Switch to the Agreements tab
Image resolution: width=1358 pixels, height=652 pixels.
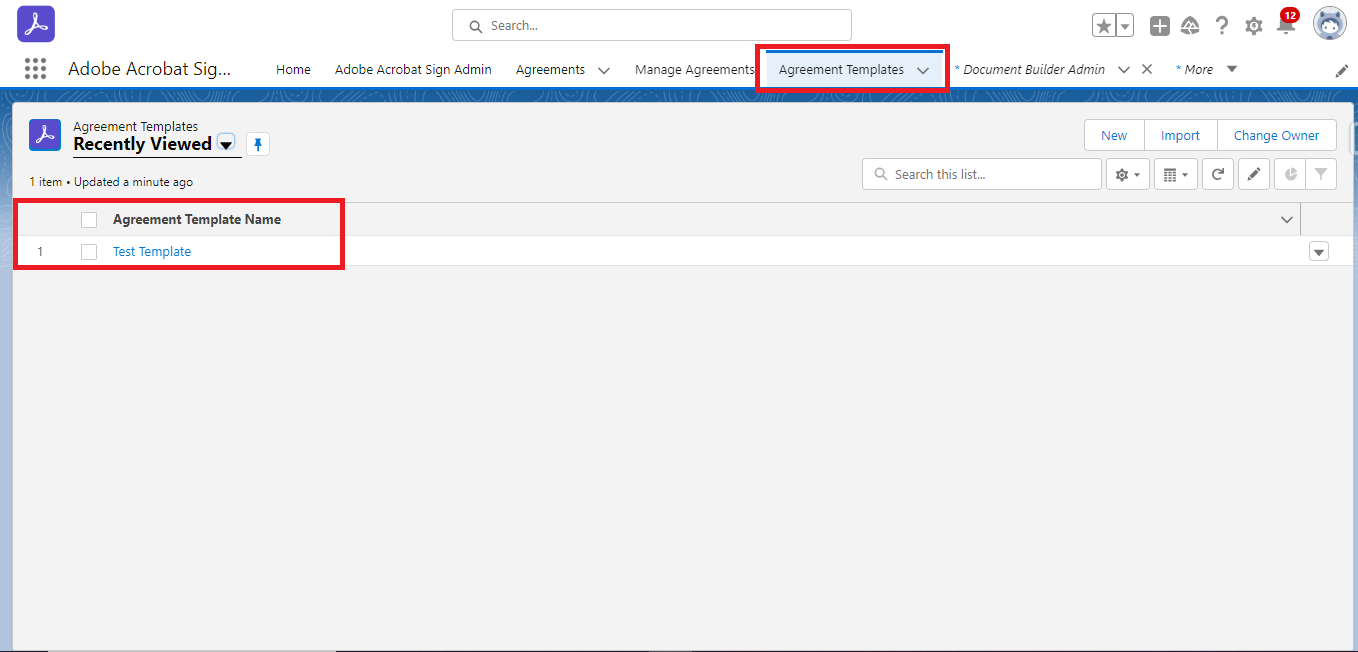[550, 69]
